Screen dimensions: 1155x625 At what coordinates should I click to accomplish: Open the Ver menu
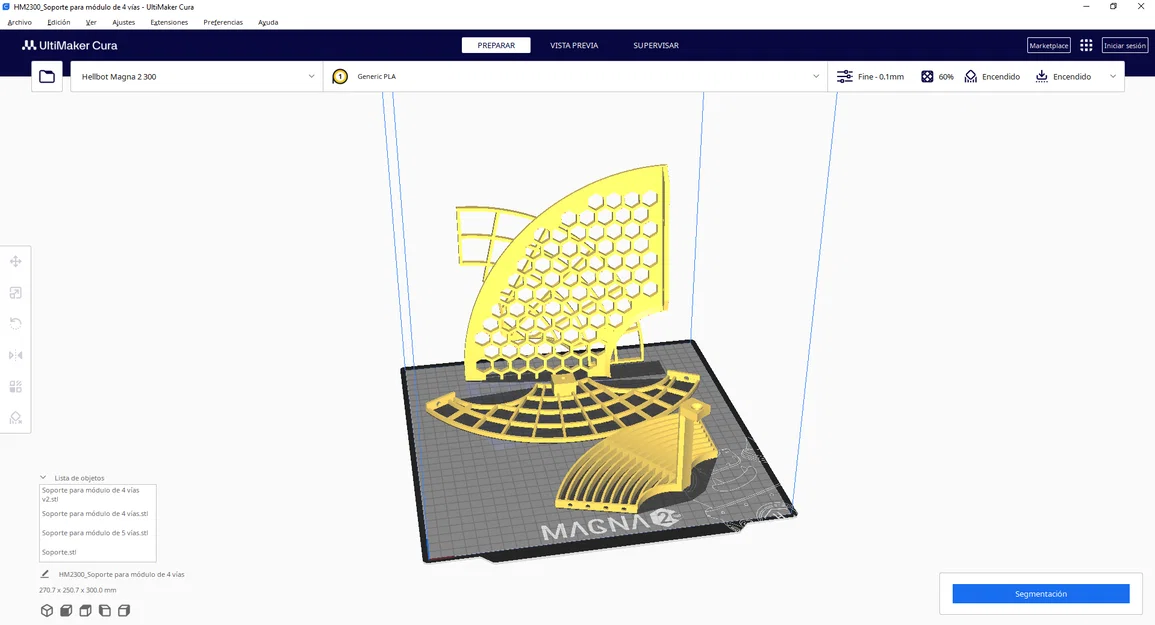coord(91,22)
